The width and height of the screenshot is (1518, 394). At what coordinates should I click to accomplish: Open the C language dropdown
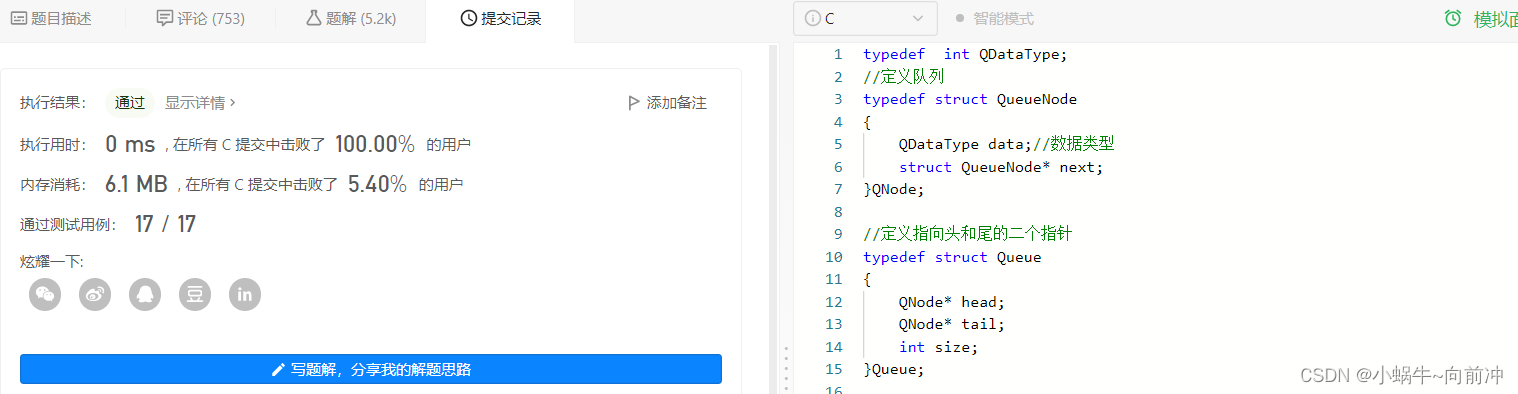(x=865, y=18)
